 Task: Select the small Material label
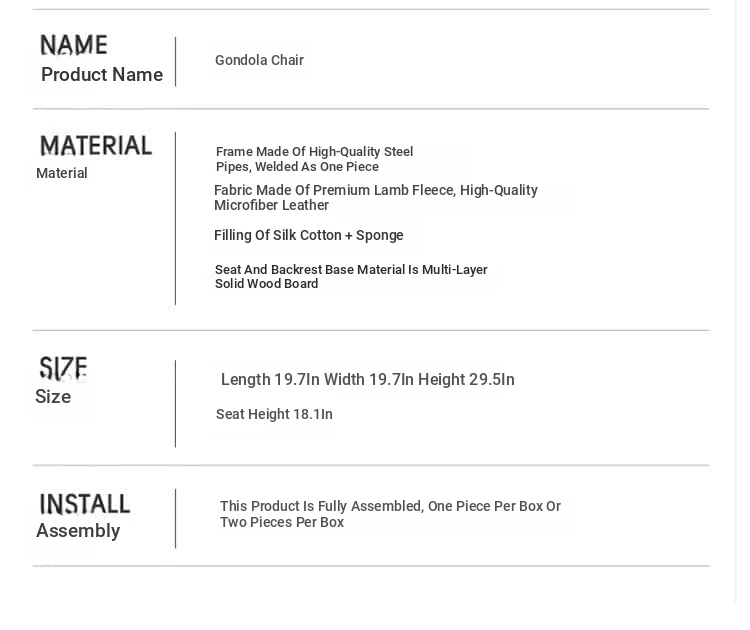point(62,174)
